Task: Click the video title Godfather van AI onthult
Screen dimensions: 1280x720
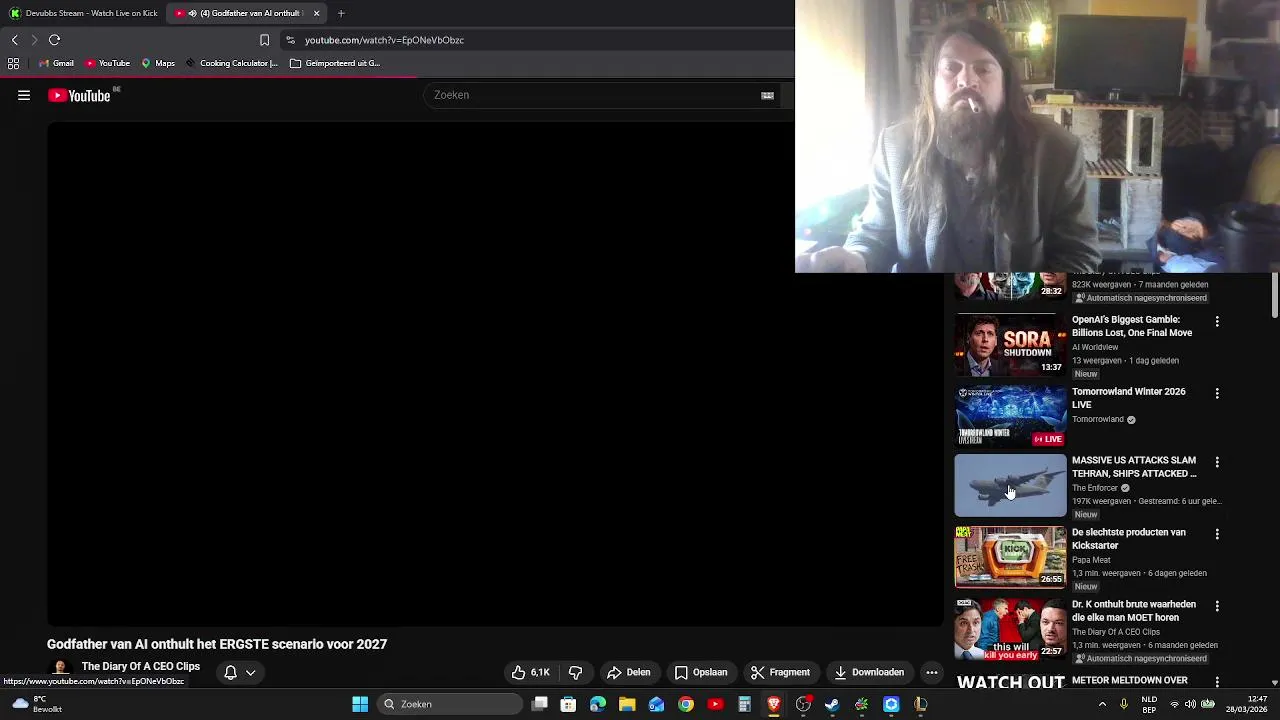Action: click(217, 644)
